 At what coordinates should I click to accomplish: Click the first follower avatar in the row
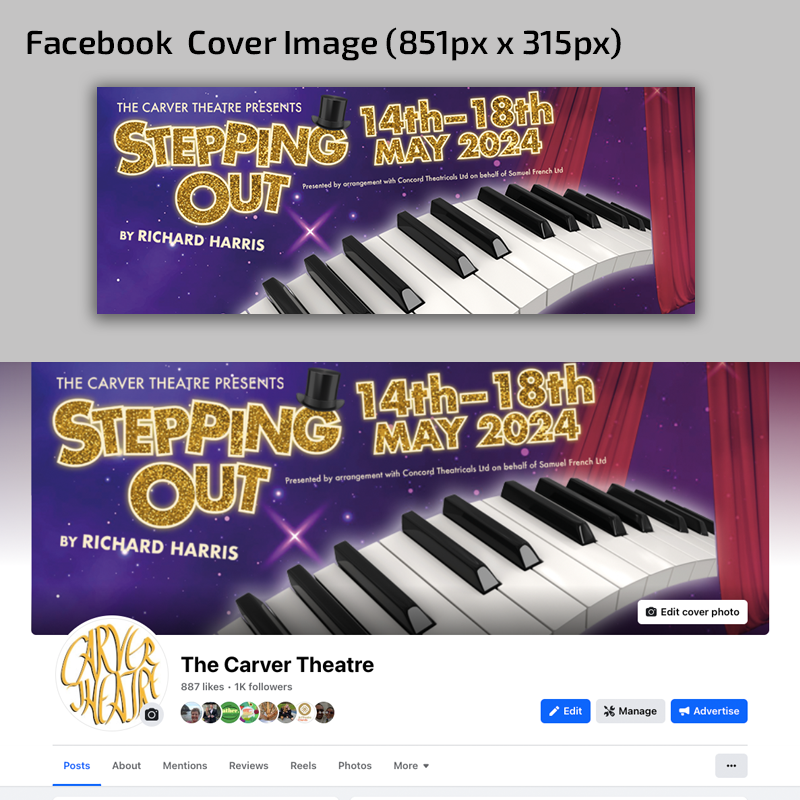click(x=191, y=712)
